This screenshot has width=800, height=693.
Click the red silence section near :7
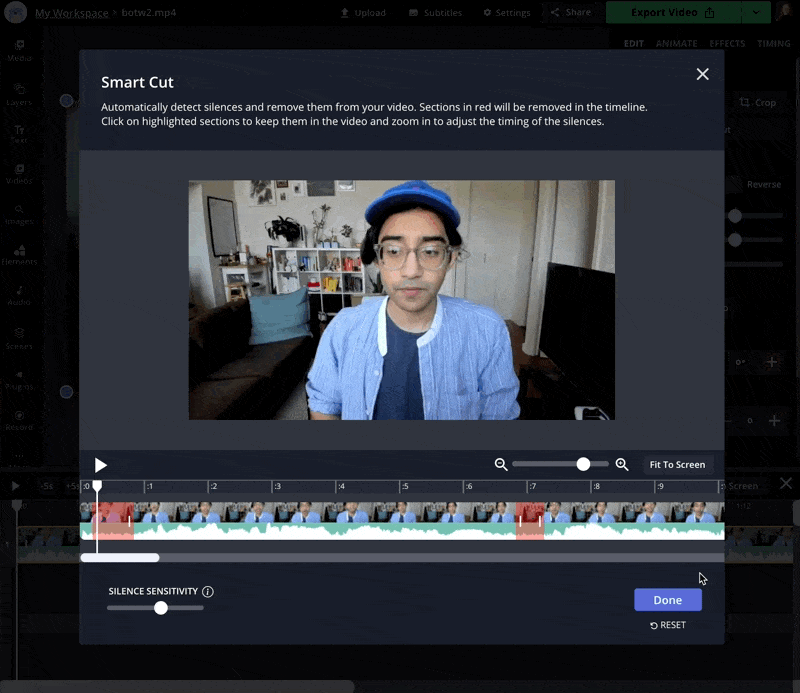click(x=530, y=521)
